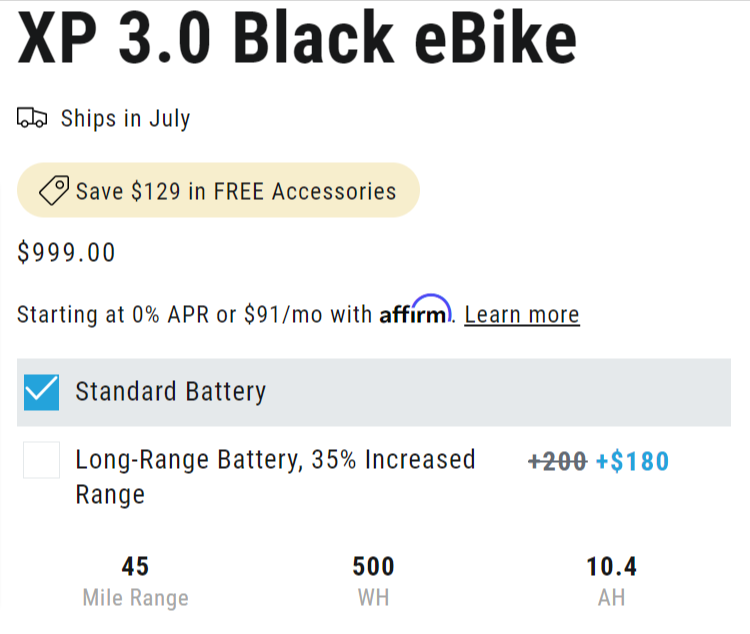750x634 pixels.
Task: Click the Mile Range caption
Action: [x=135, y=598]
